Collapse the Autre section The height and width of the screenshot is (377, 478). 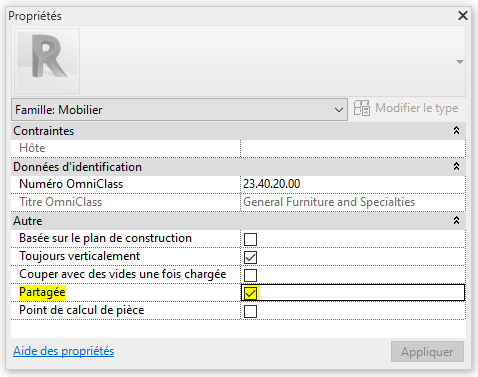[x=456, y=220]
